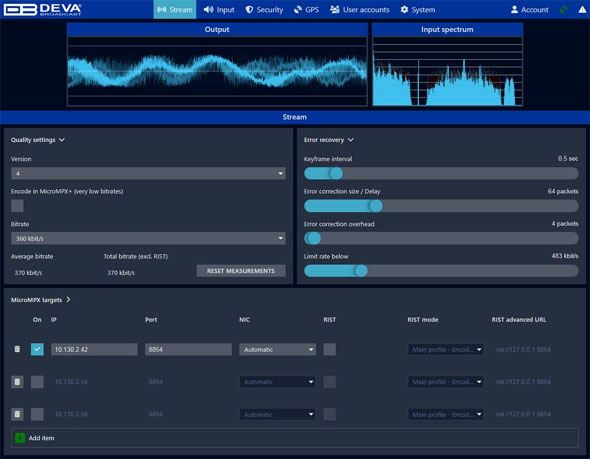
Task: Enable the On box for 10.130.2.58
Action: 37,414
